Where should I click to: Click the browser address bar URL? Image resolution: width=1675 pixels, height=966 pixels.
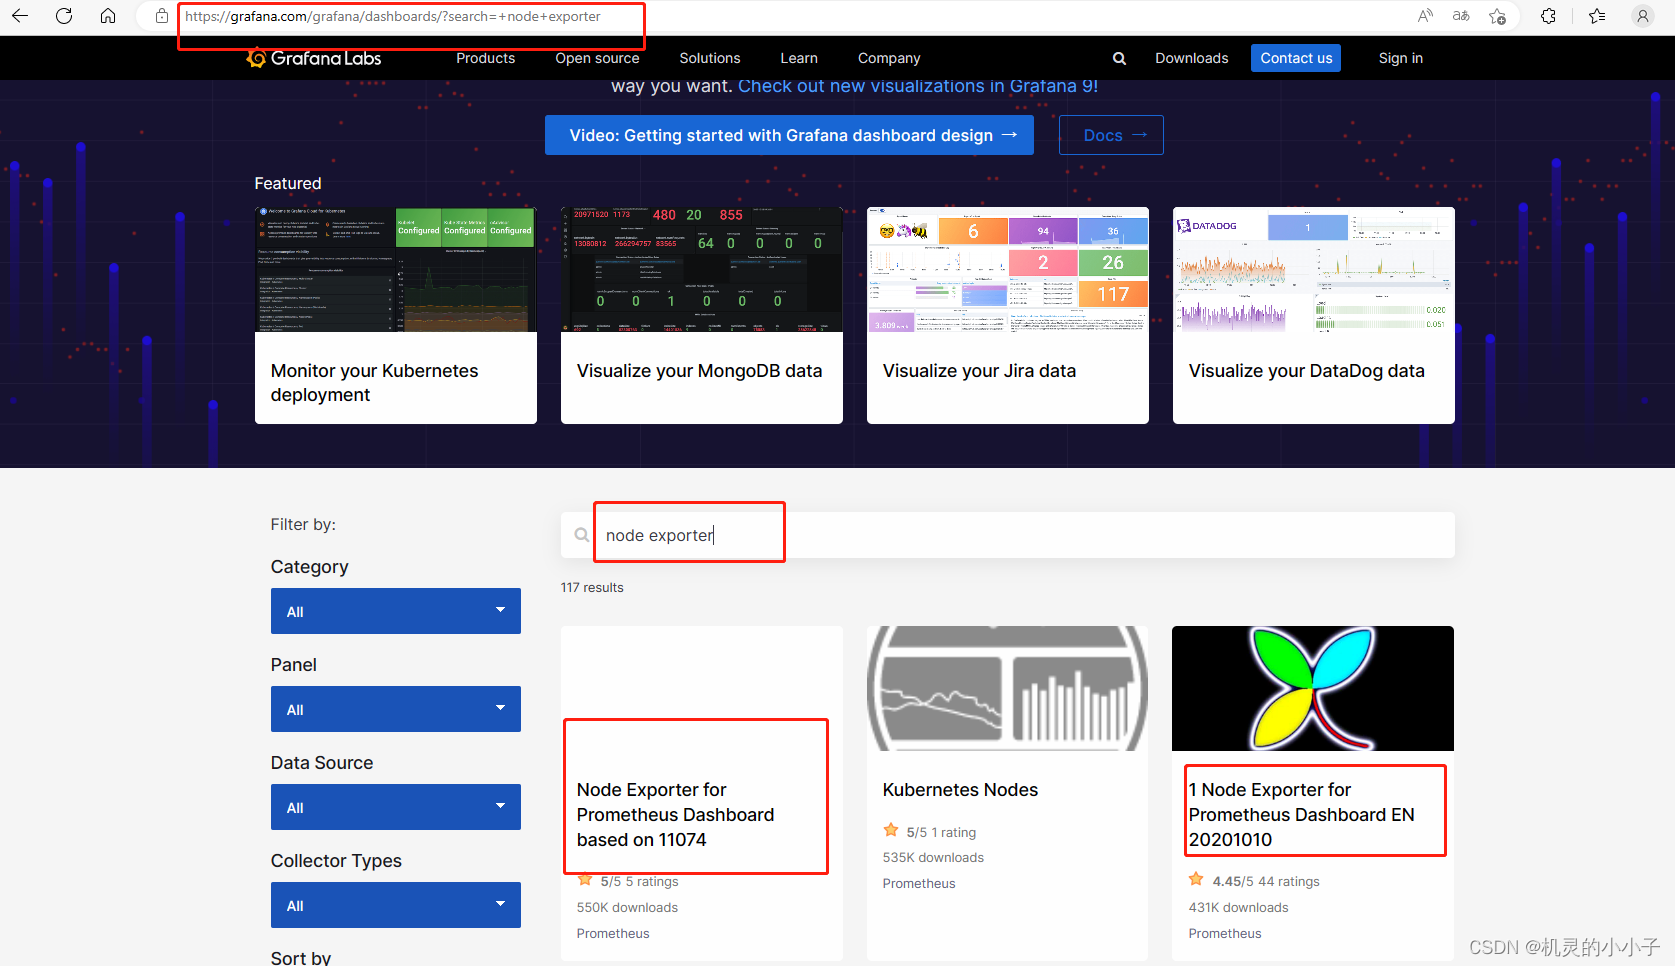[393, 16]
